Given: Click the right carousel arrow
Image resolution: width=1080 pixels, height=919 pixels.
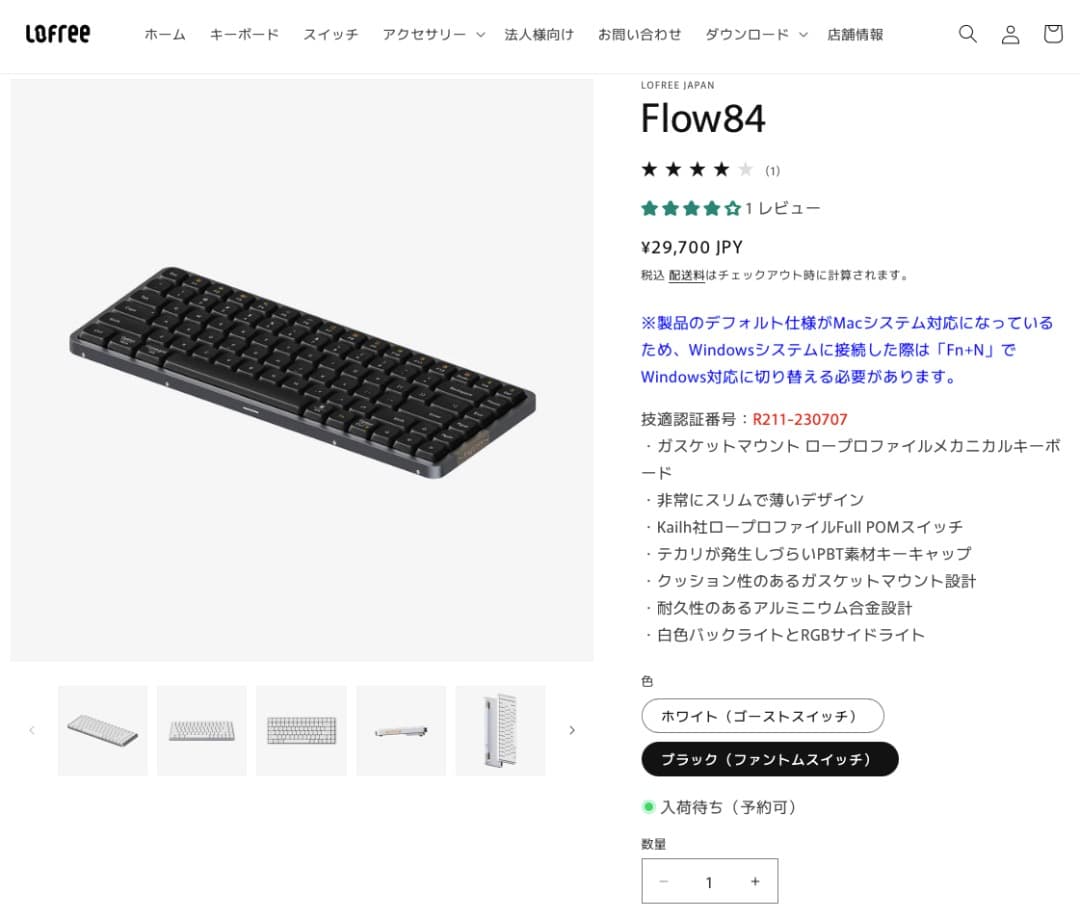Looking at the screenshot, I should (x=572, y=730).
